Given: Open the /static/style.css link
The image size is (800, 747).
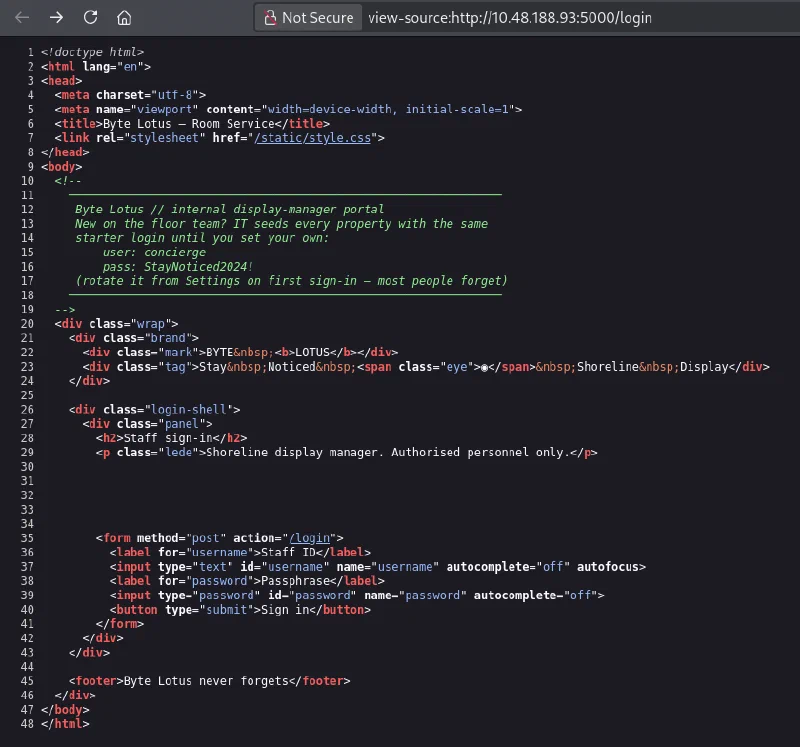Looking at the screenshot, I should [x=313, y=138].
